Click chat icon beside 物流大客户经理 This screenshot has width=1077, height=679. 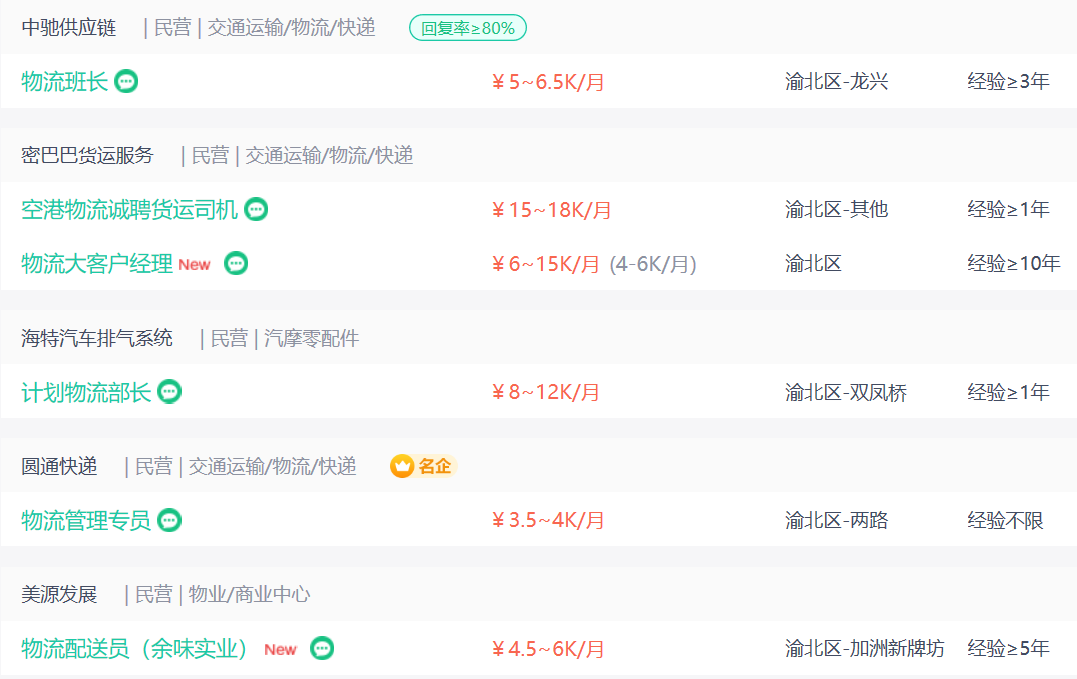[x=236, y=264]
